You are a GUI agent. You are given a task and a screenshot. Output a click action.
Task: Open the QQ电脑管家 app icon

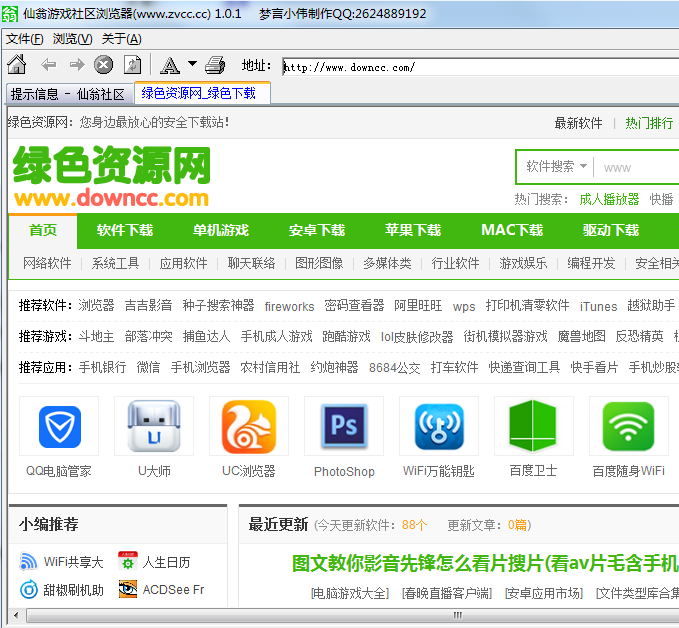coord(59,427)
